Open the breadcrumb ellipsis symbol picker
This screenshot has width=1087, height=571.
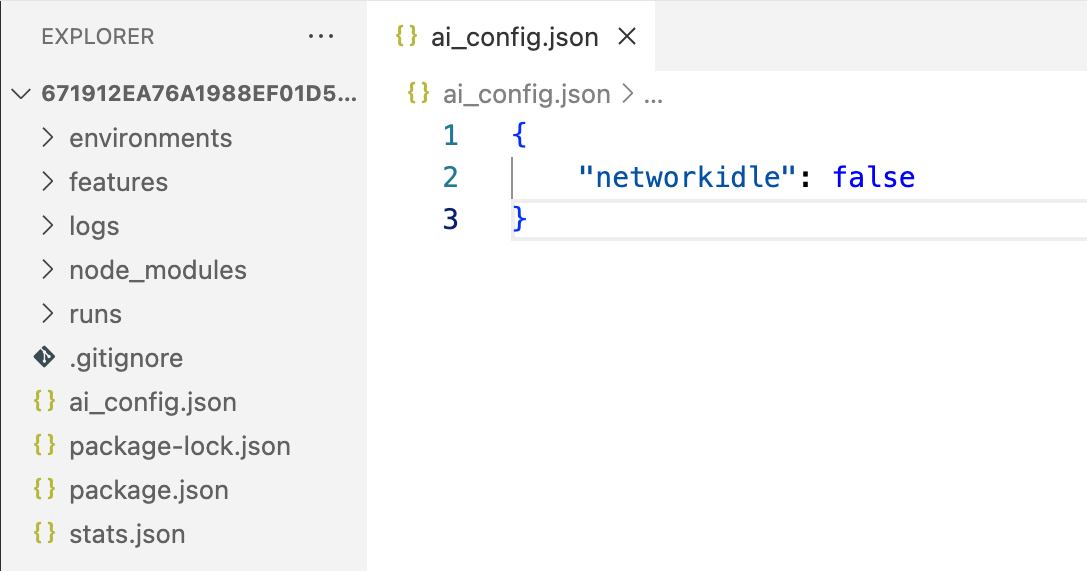[653, 96]
